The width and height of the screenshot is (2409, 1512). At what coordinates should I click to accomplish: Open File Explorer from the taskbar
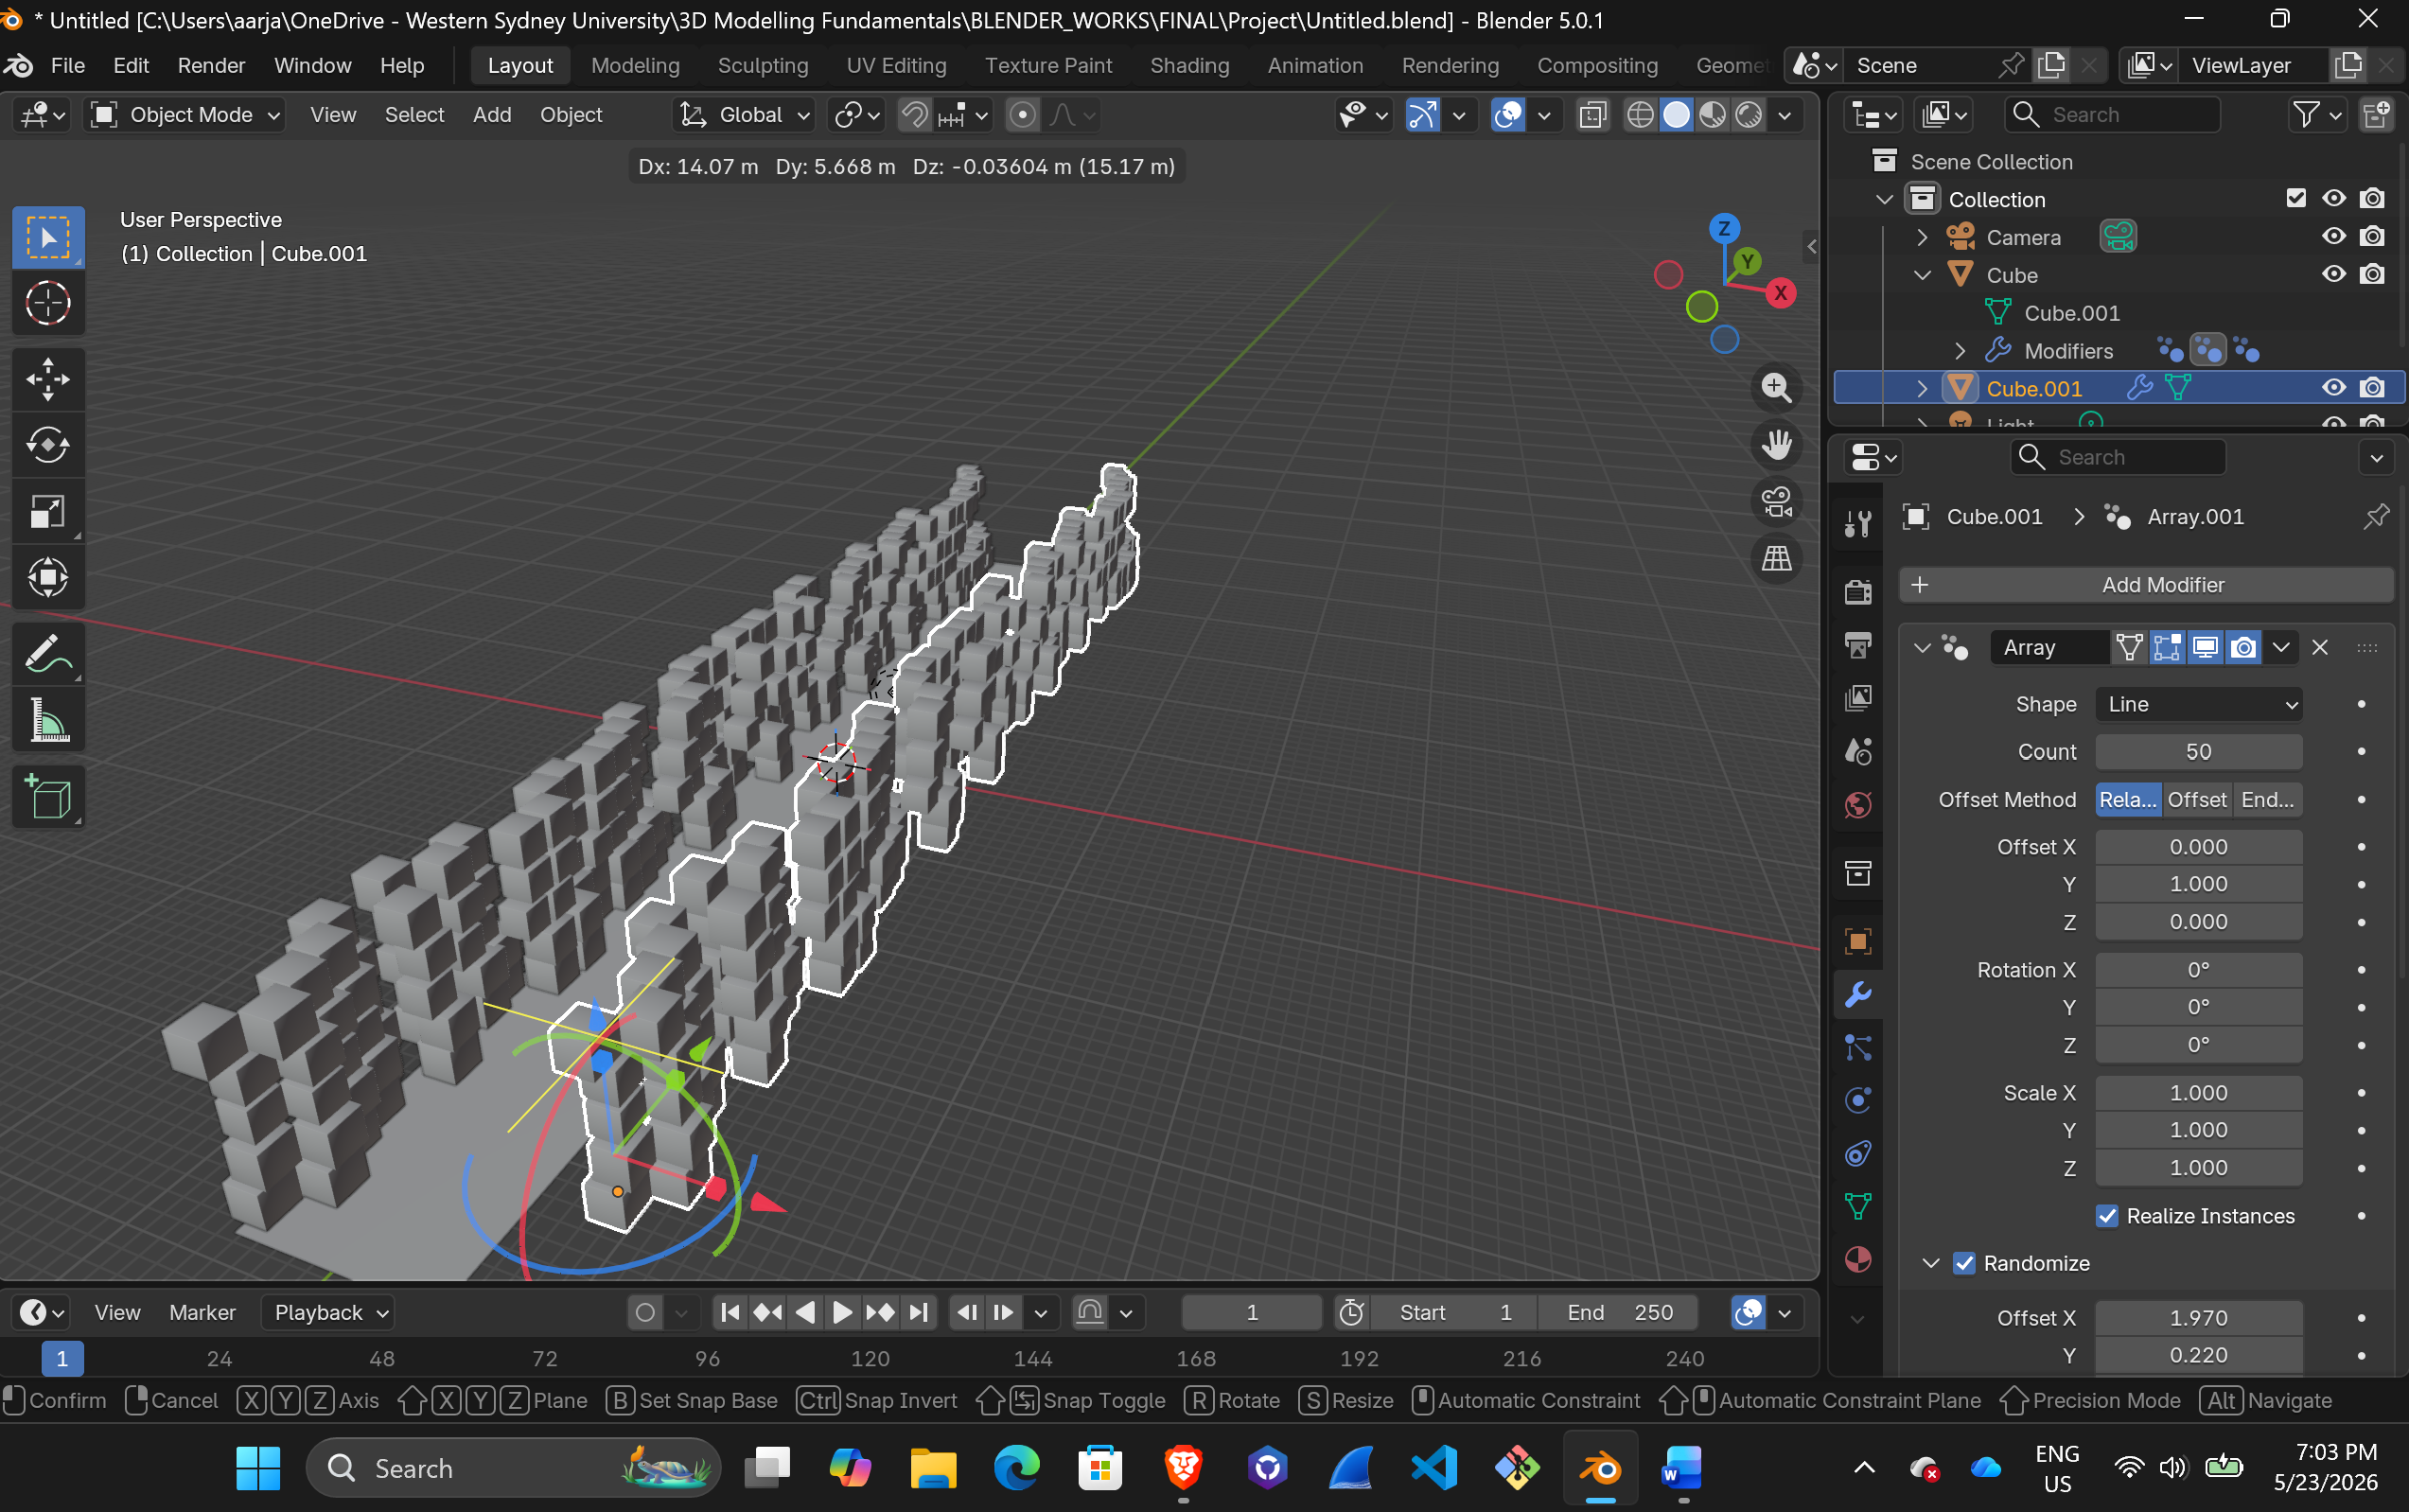point(933,1468)
